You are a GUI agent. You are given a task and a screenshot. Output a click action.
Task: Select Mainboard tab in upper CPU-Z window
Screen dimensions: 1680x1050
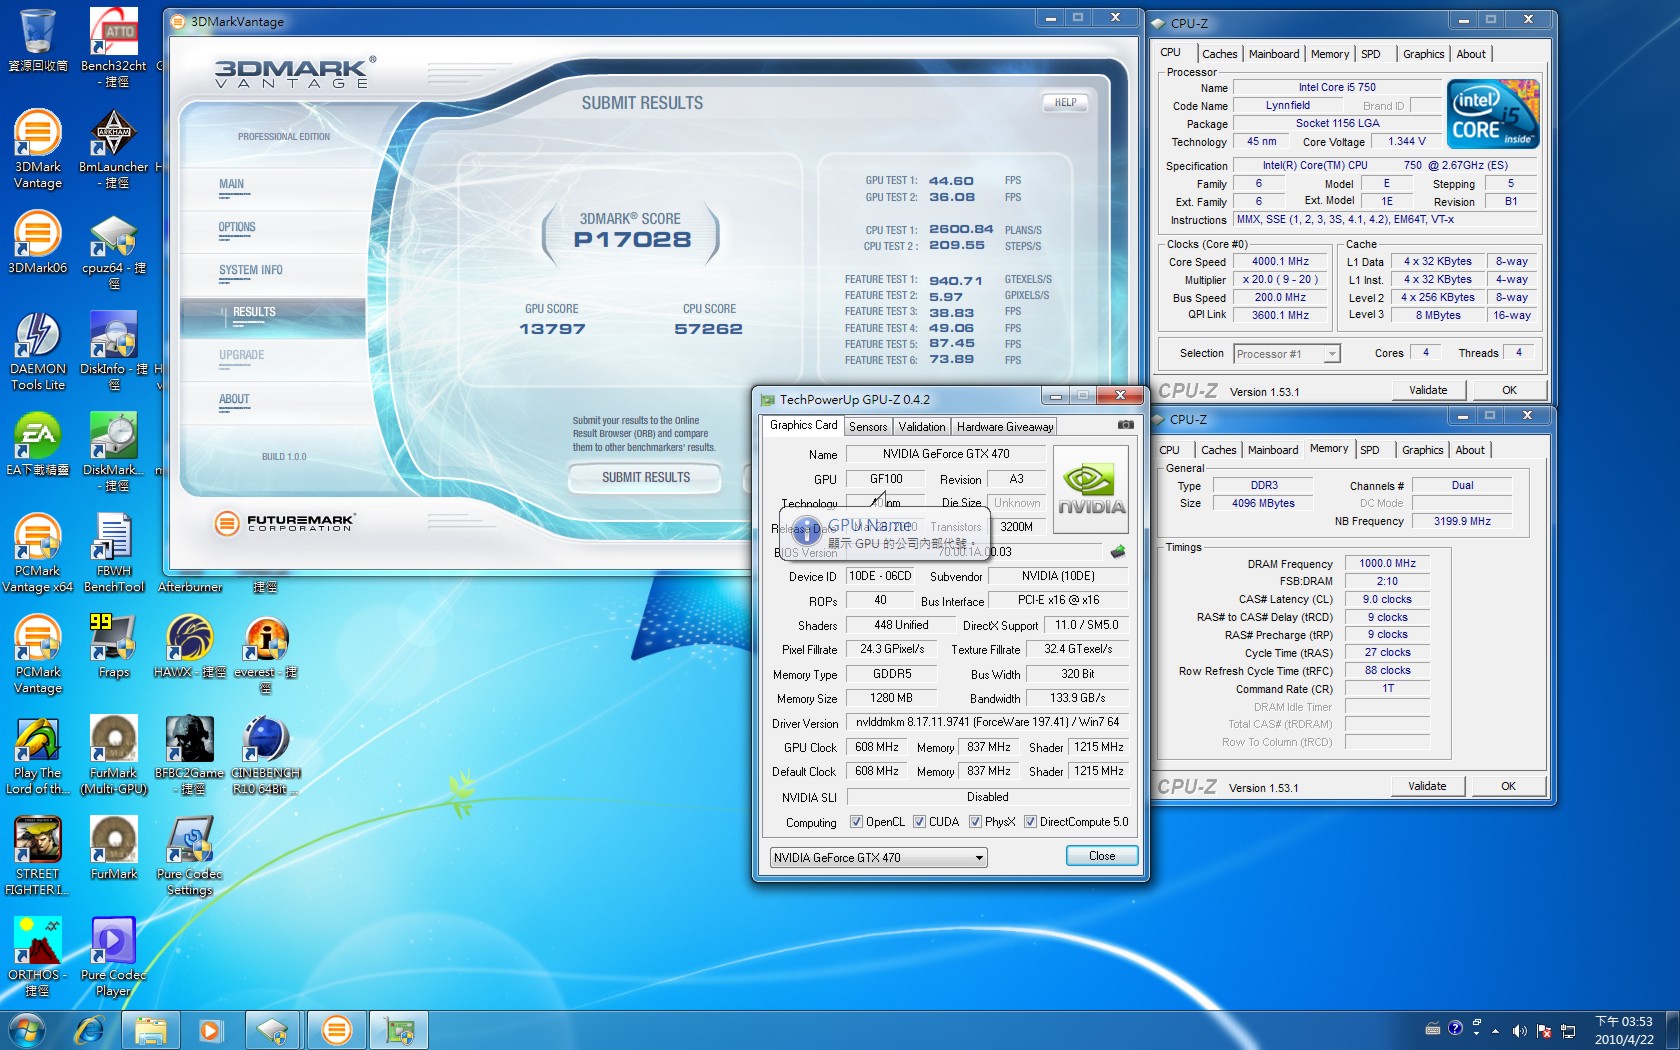point(1274,54)
